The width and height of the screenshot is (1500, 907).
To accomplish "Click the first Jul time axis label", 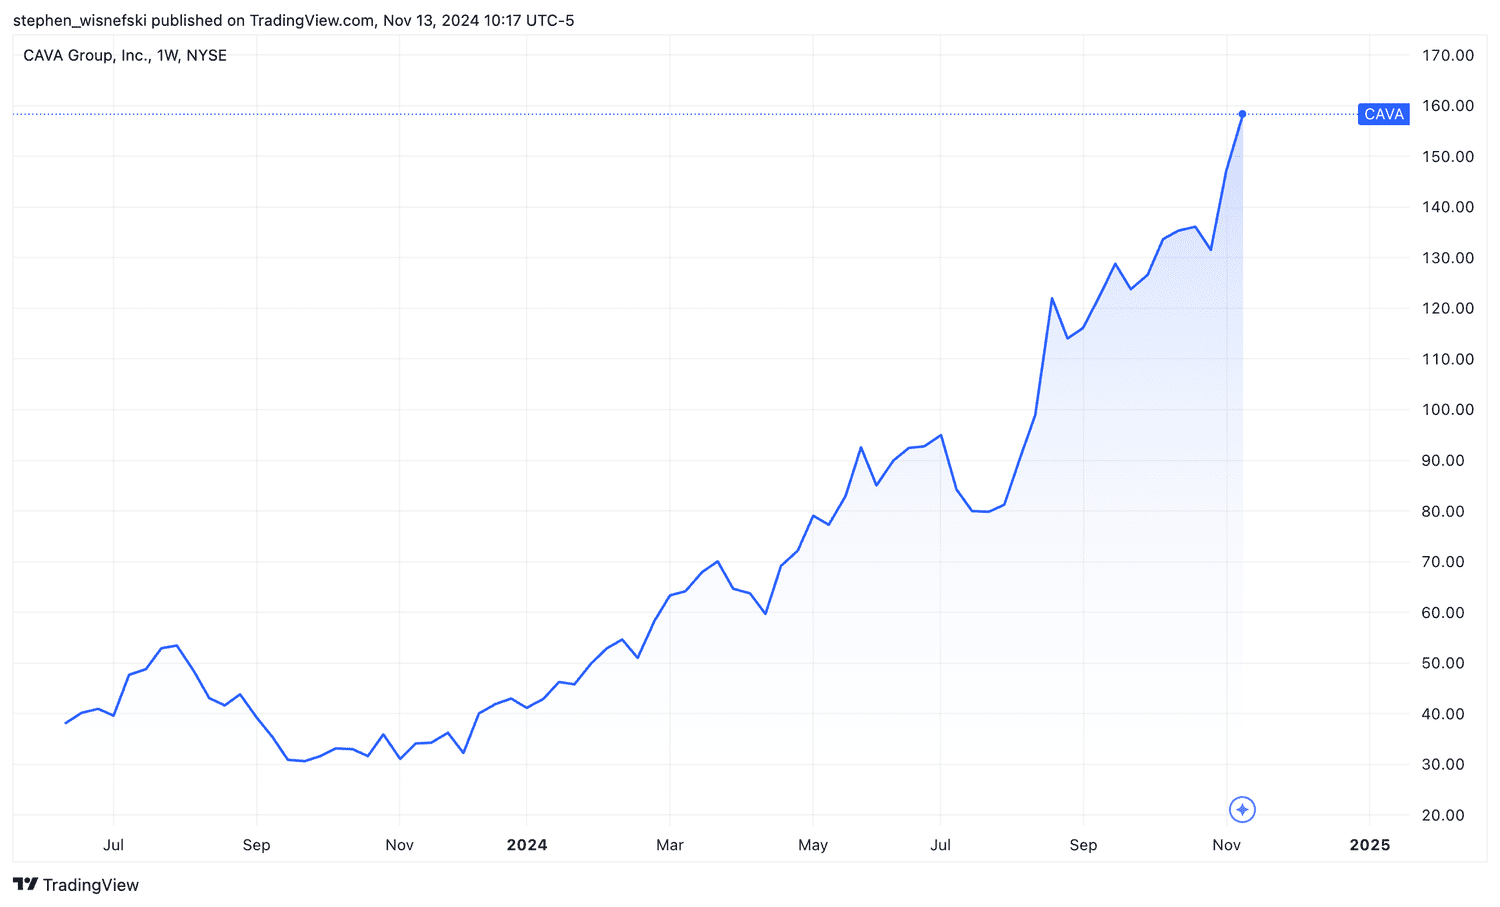I will pos(114,845).
